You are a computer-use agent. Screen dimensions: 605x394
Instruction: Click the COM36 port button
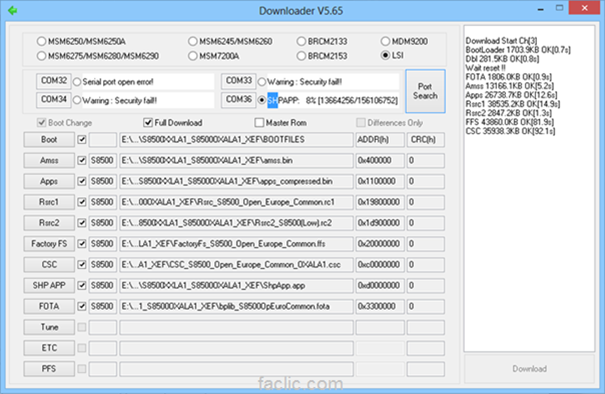pos(238,100)
